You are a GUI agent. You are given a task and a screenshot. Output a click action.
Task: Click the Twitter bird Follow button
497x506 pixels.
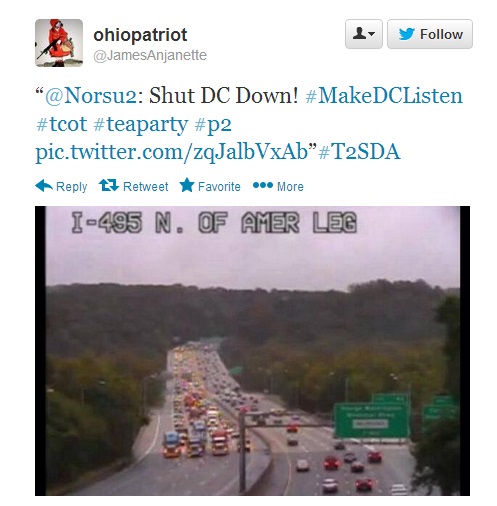coord(430,34)
